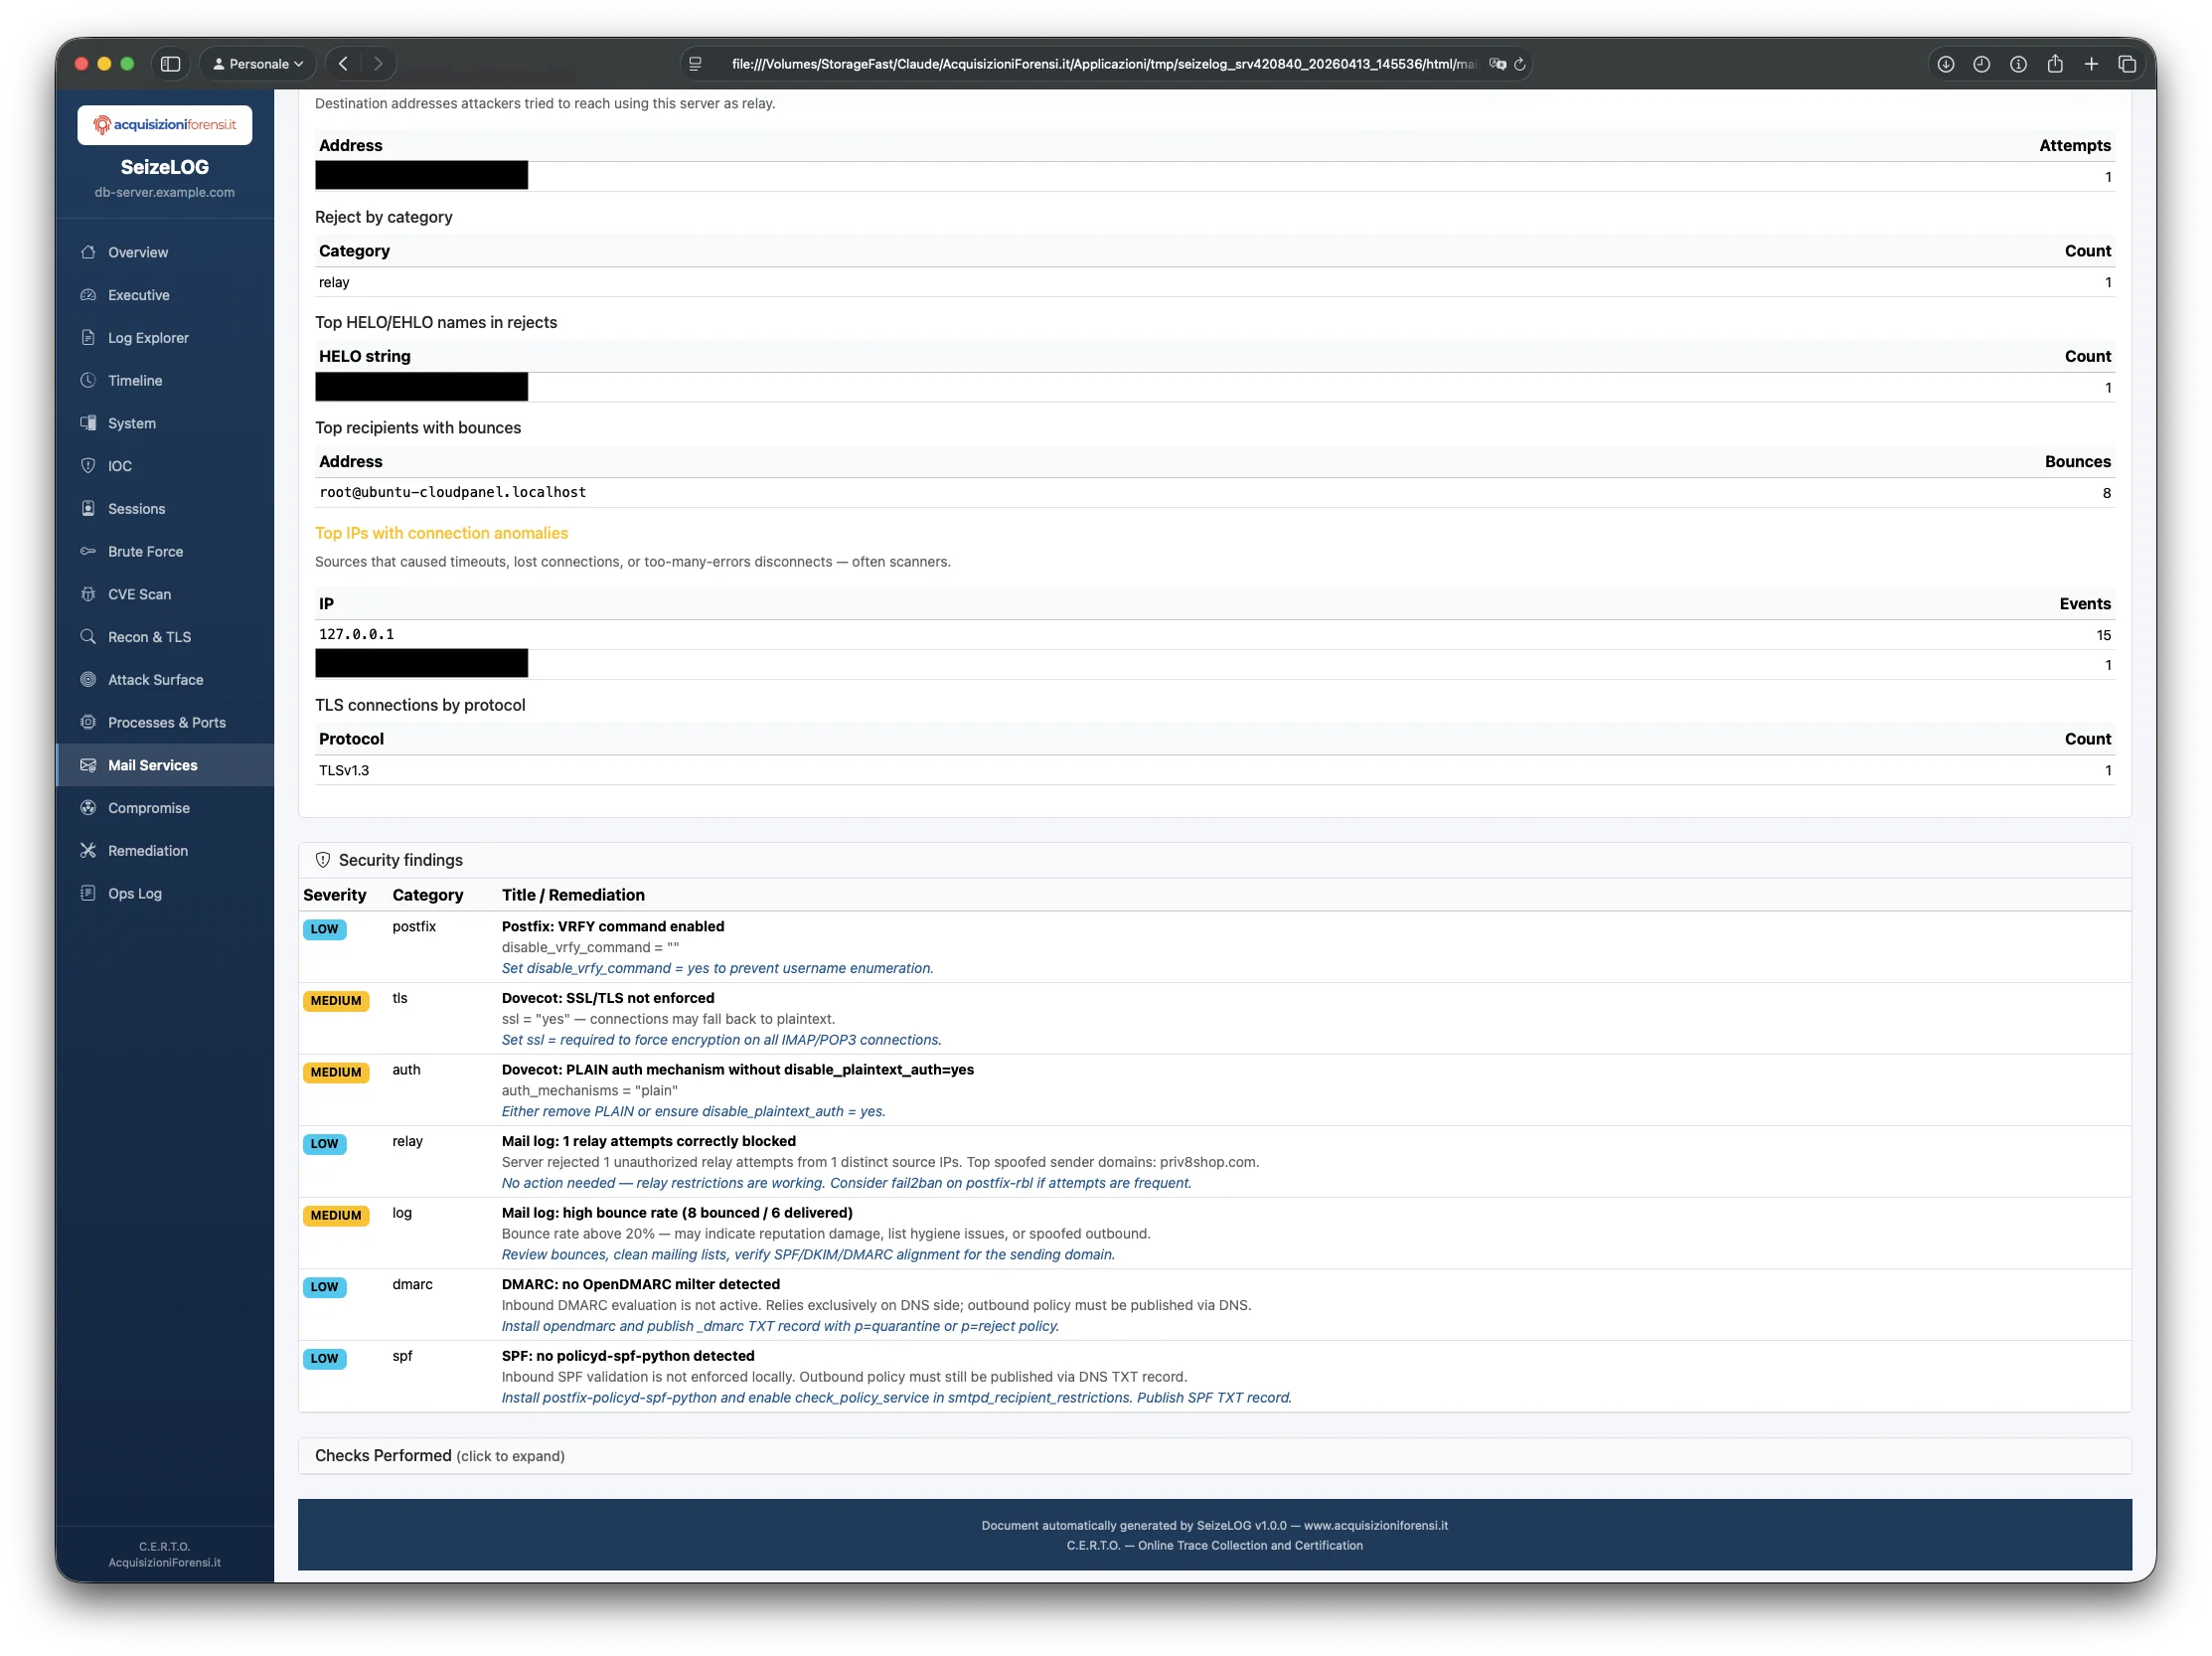Image resolution: width=2212 pixels, height=1656 pixels.
Task: Click the Mail Services envelope icon
Action: (x=89, y=765)
